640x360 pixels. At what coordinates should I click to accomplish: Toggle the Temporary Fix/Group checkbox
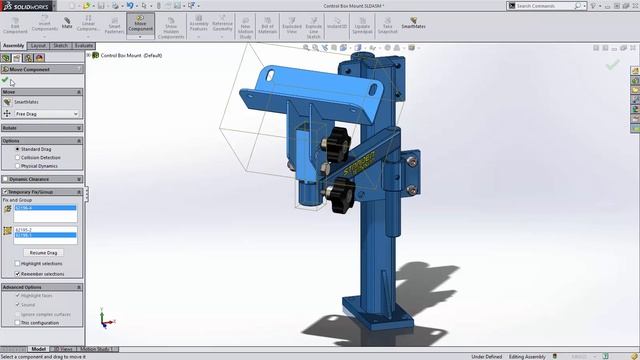pyautogui.click(x=5, y=191)
